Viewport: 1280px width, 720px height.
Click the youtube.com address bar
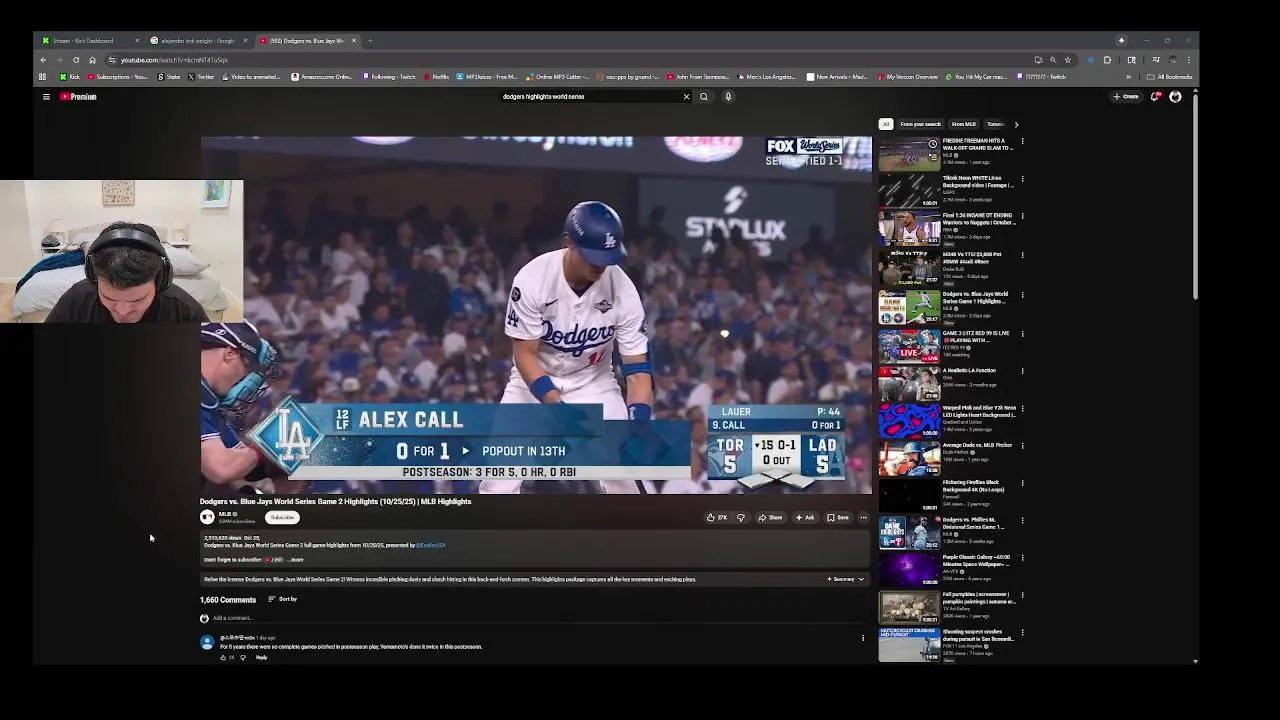point(570,60)
